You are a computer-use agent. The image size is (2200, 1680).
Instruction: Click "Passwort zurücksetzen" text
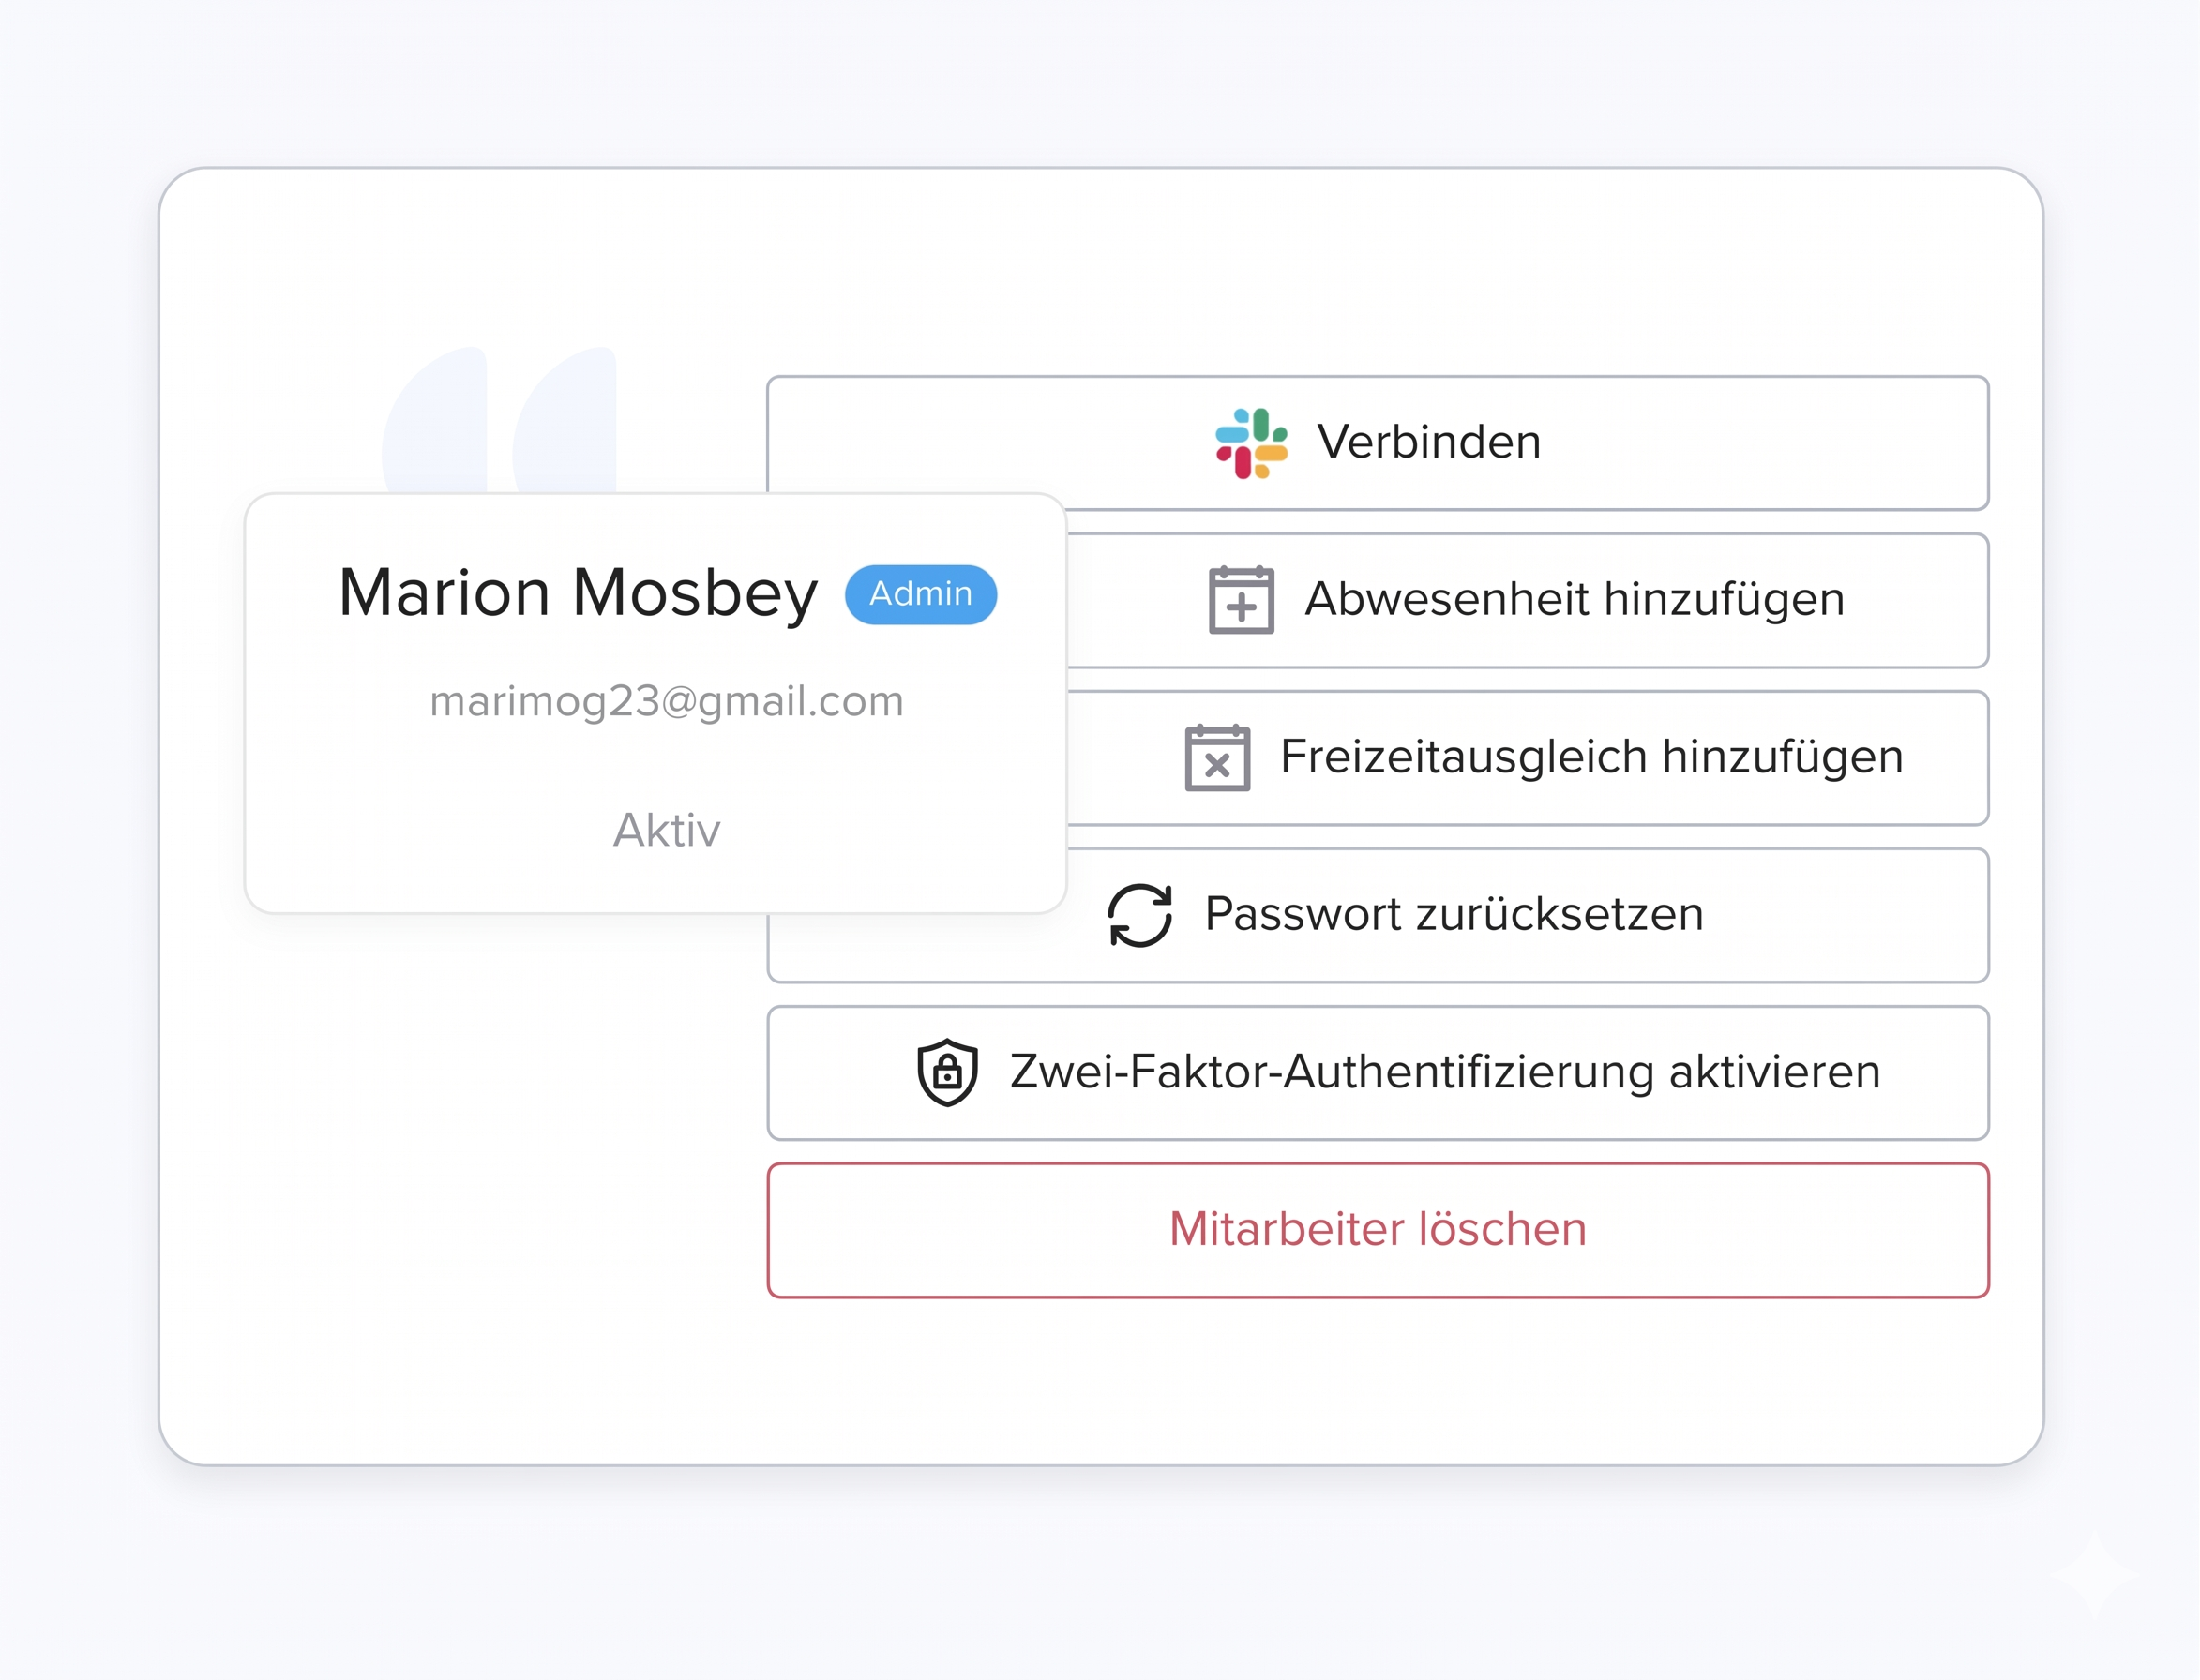point(1454,914)
